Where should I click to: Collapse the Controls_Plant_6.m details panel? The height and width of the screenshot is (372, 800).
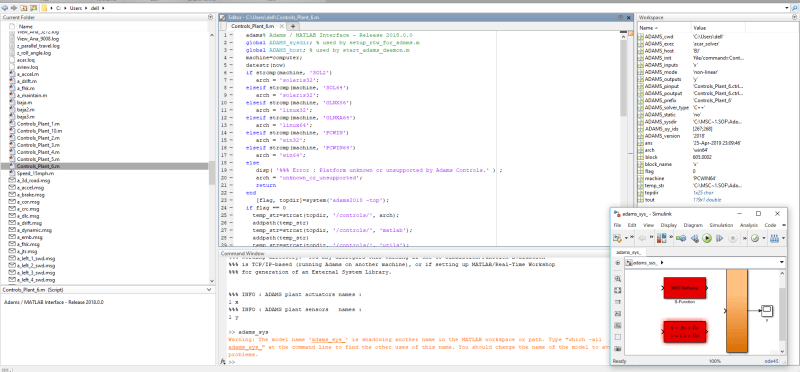click(210, 289)
